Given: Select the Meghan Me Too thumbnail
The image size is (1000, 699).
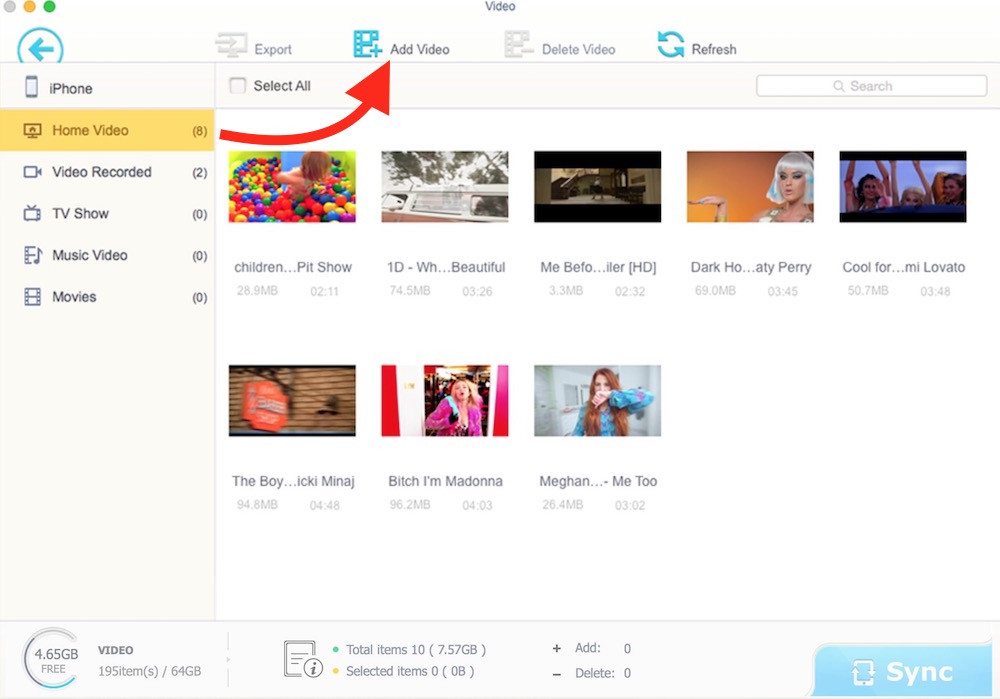Looking at the screenshot, I should click(x=598, y=401).
